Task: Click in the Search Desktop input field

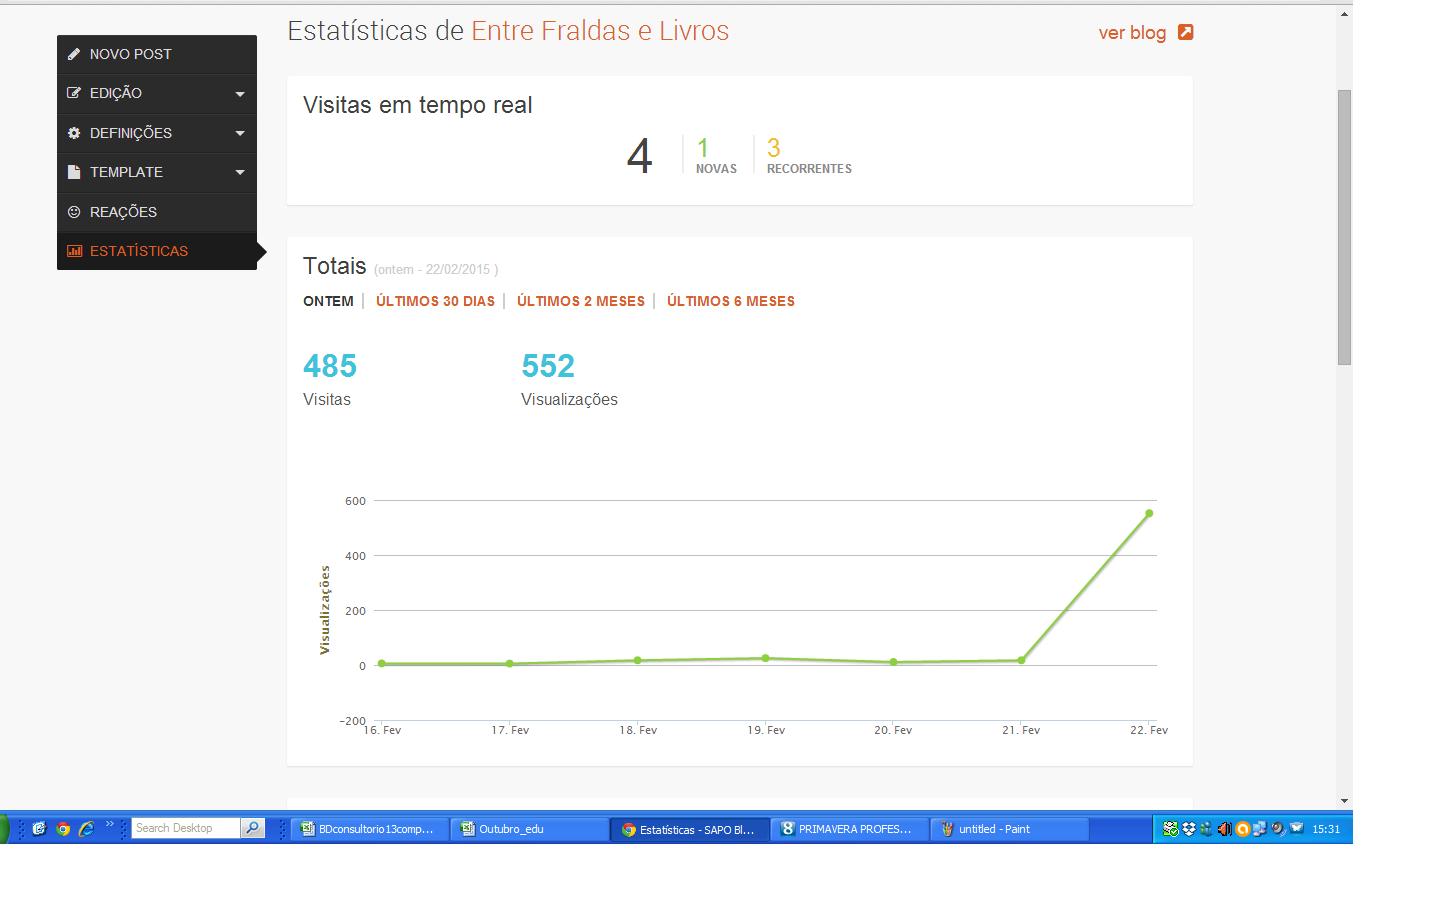Action: (185, 828)
